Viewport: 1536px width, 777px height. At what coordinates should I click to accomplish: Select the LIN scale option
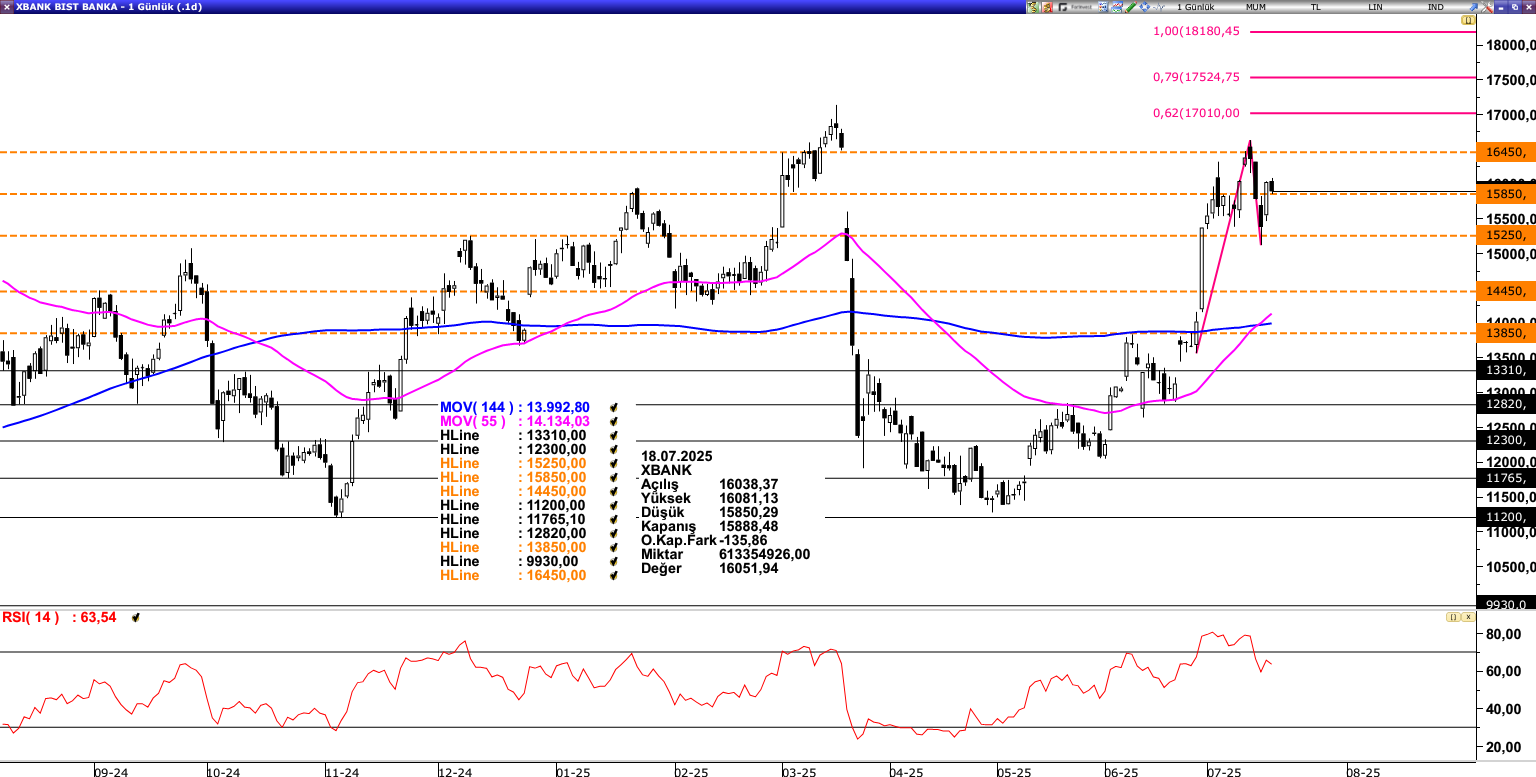tap(1375, 7)
